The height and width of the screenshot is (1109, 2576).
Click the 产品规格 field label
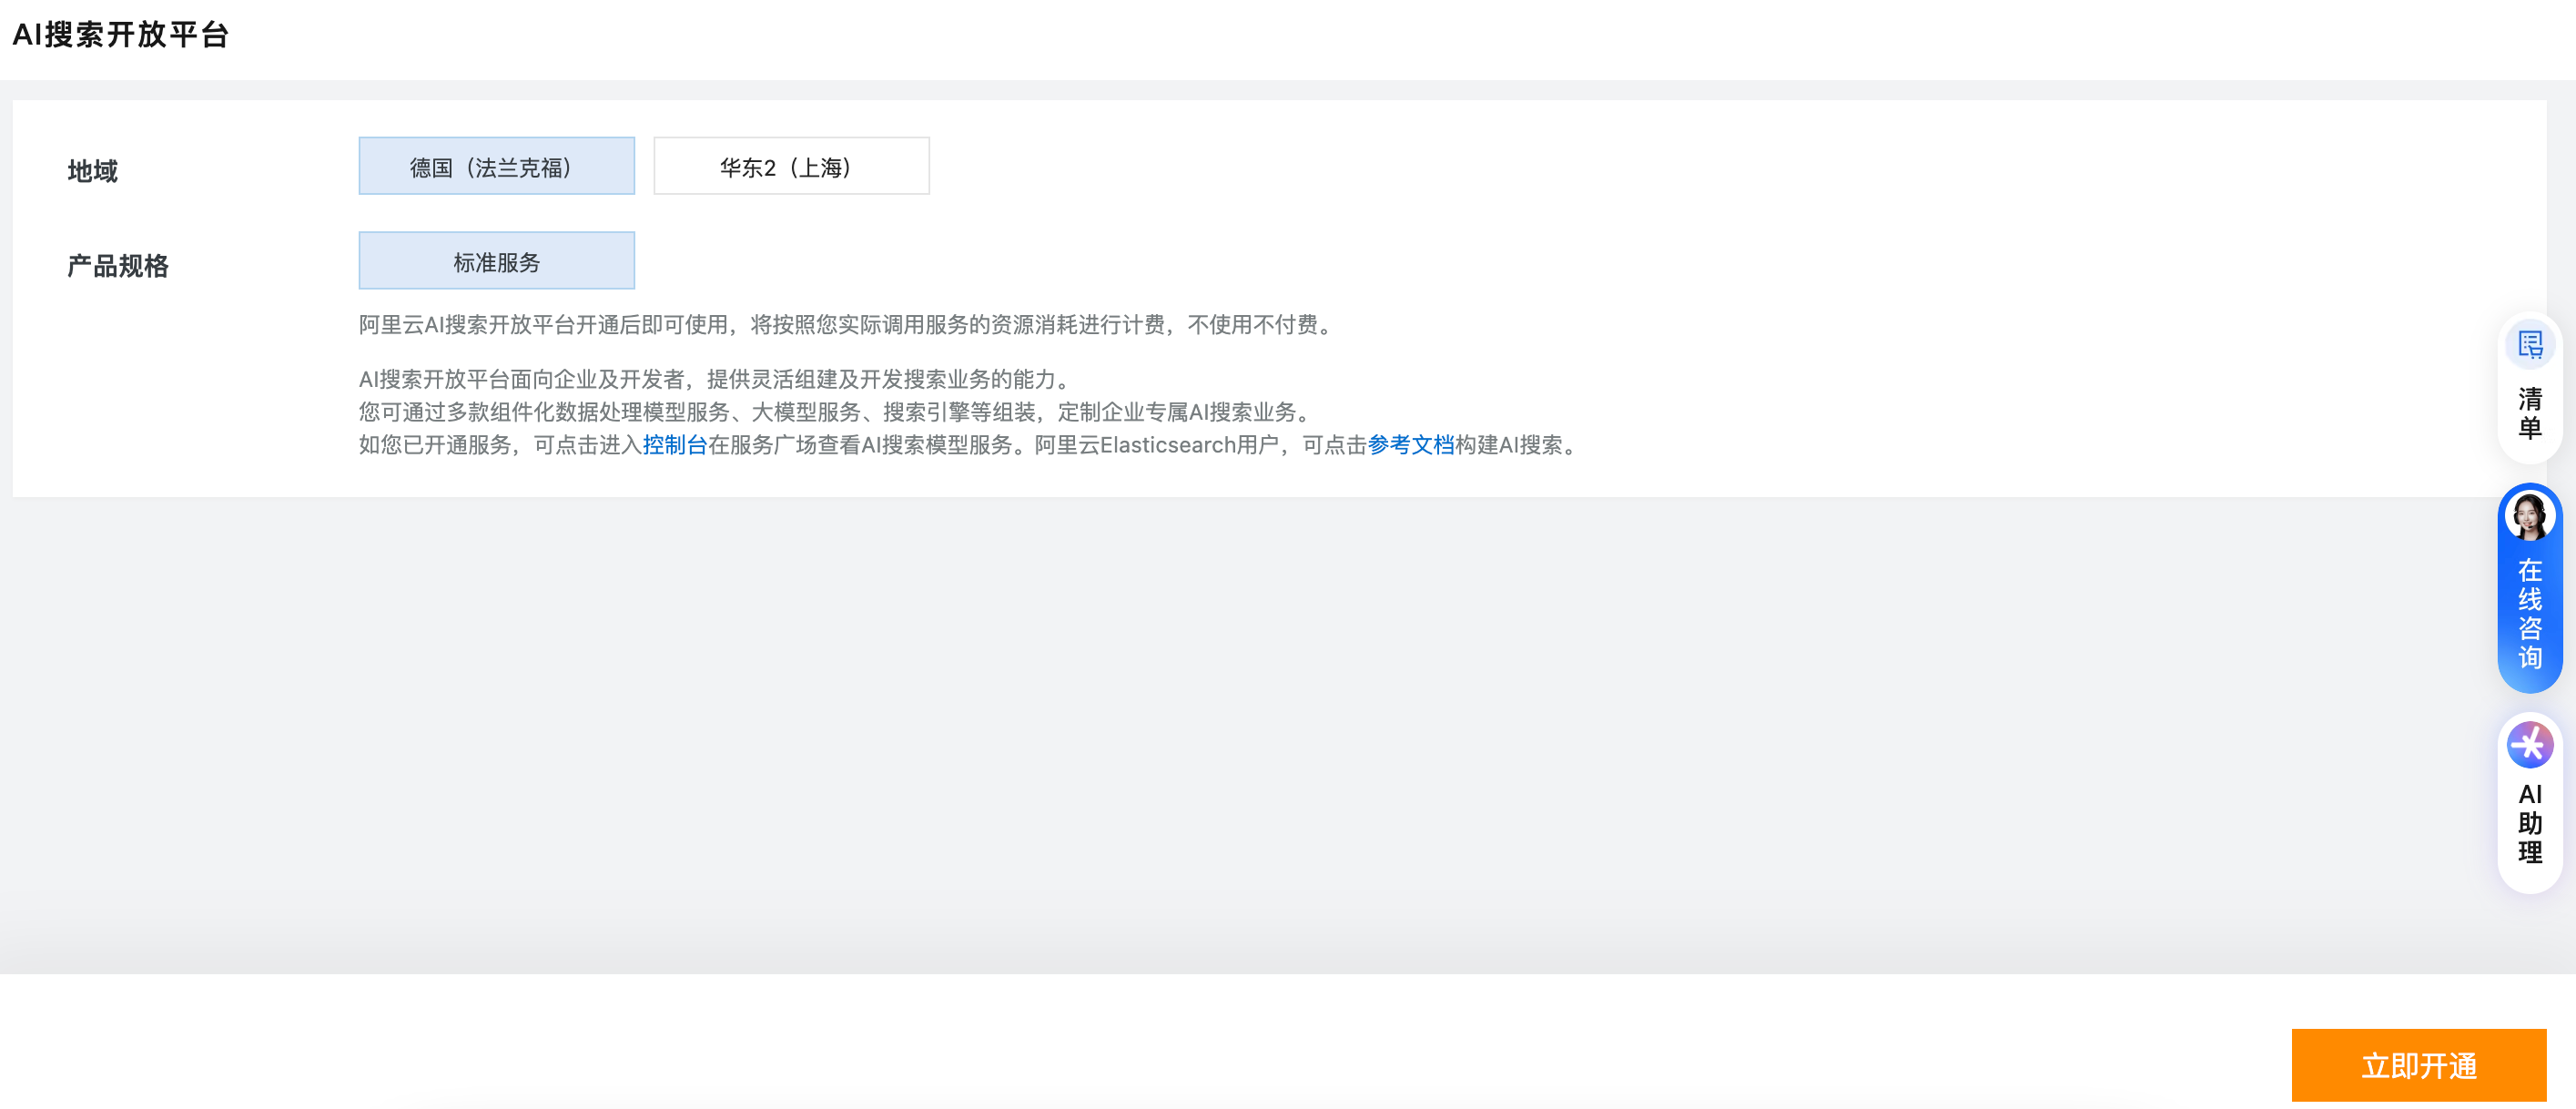point(118,266)
